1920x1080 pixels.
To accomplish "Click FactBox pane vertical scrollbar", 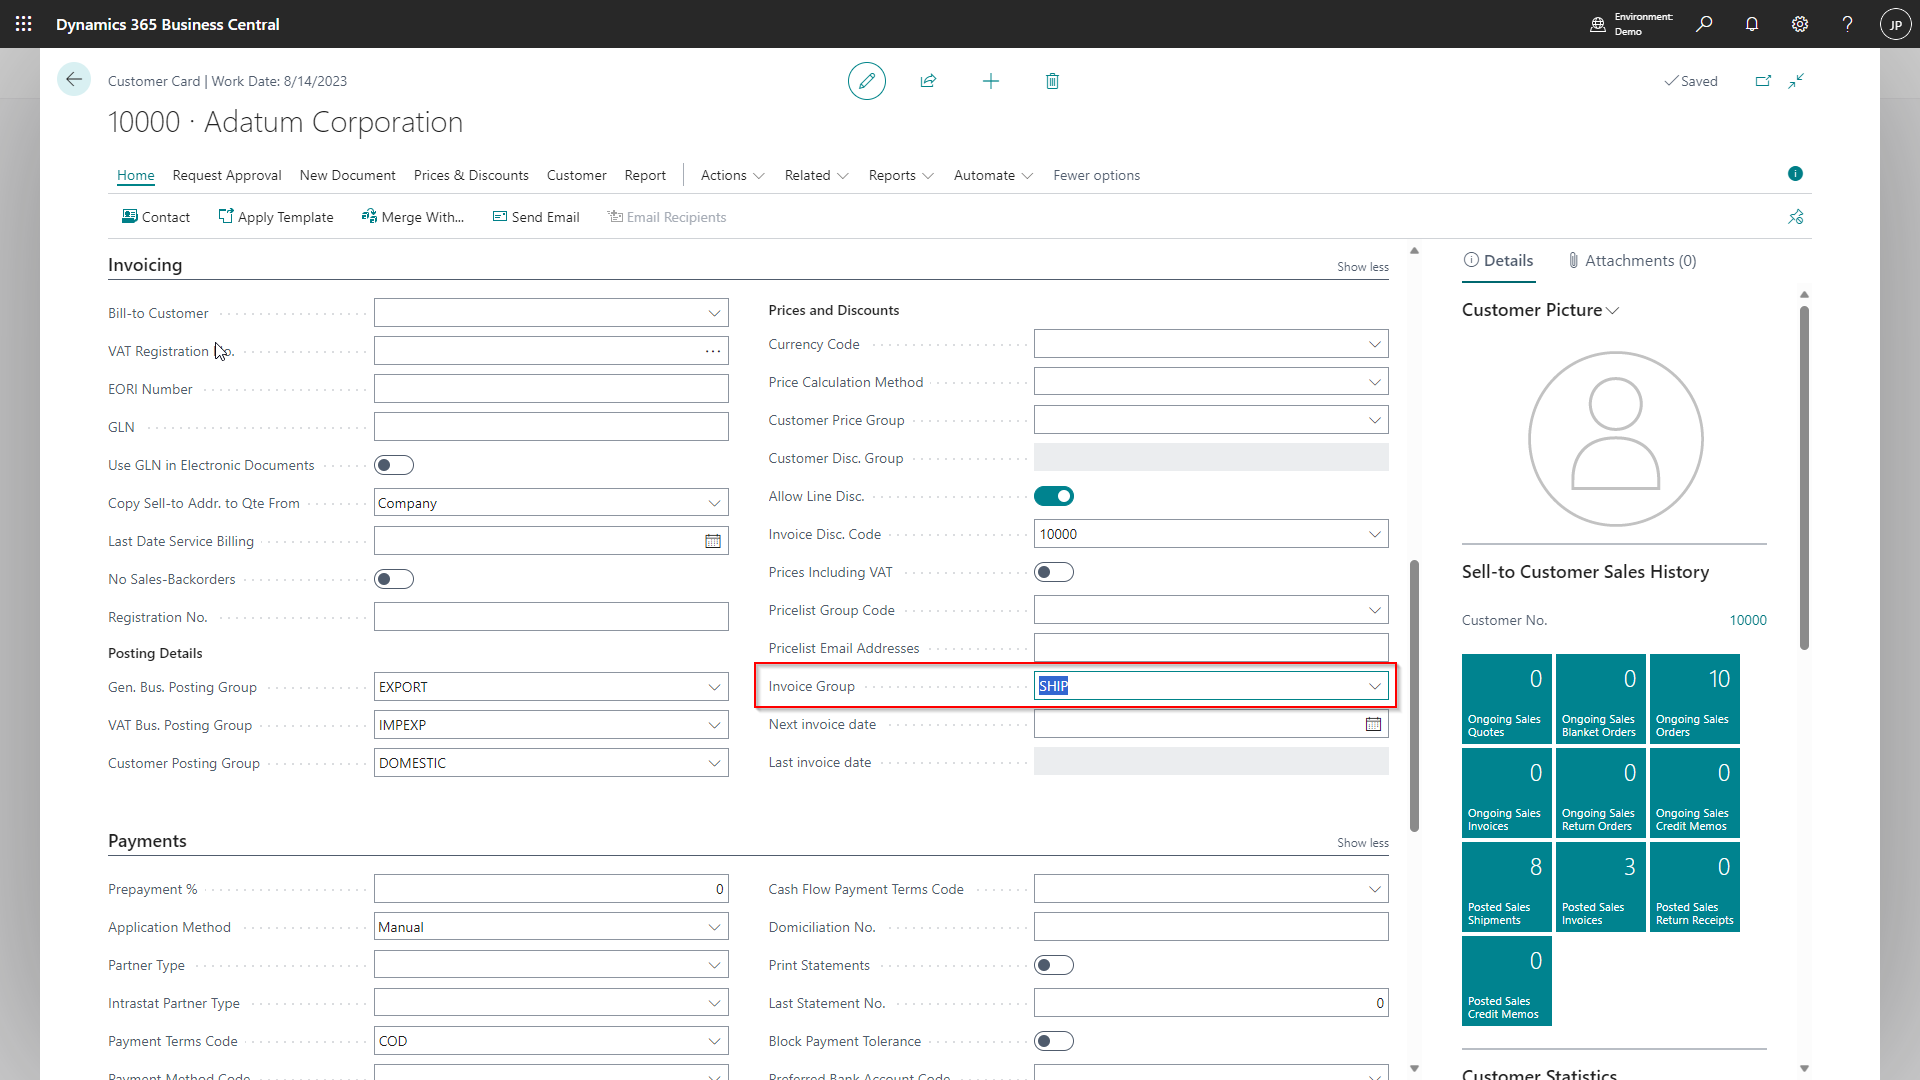I will pyautogui.click(x=1804, y=478).
